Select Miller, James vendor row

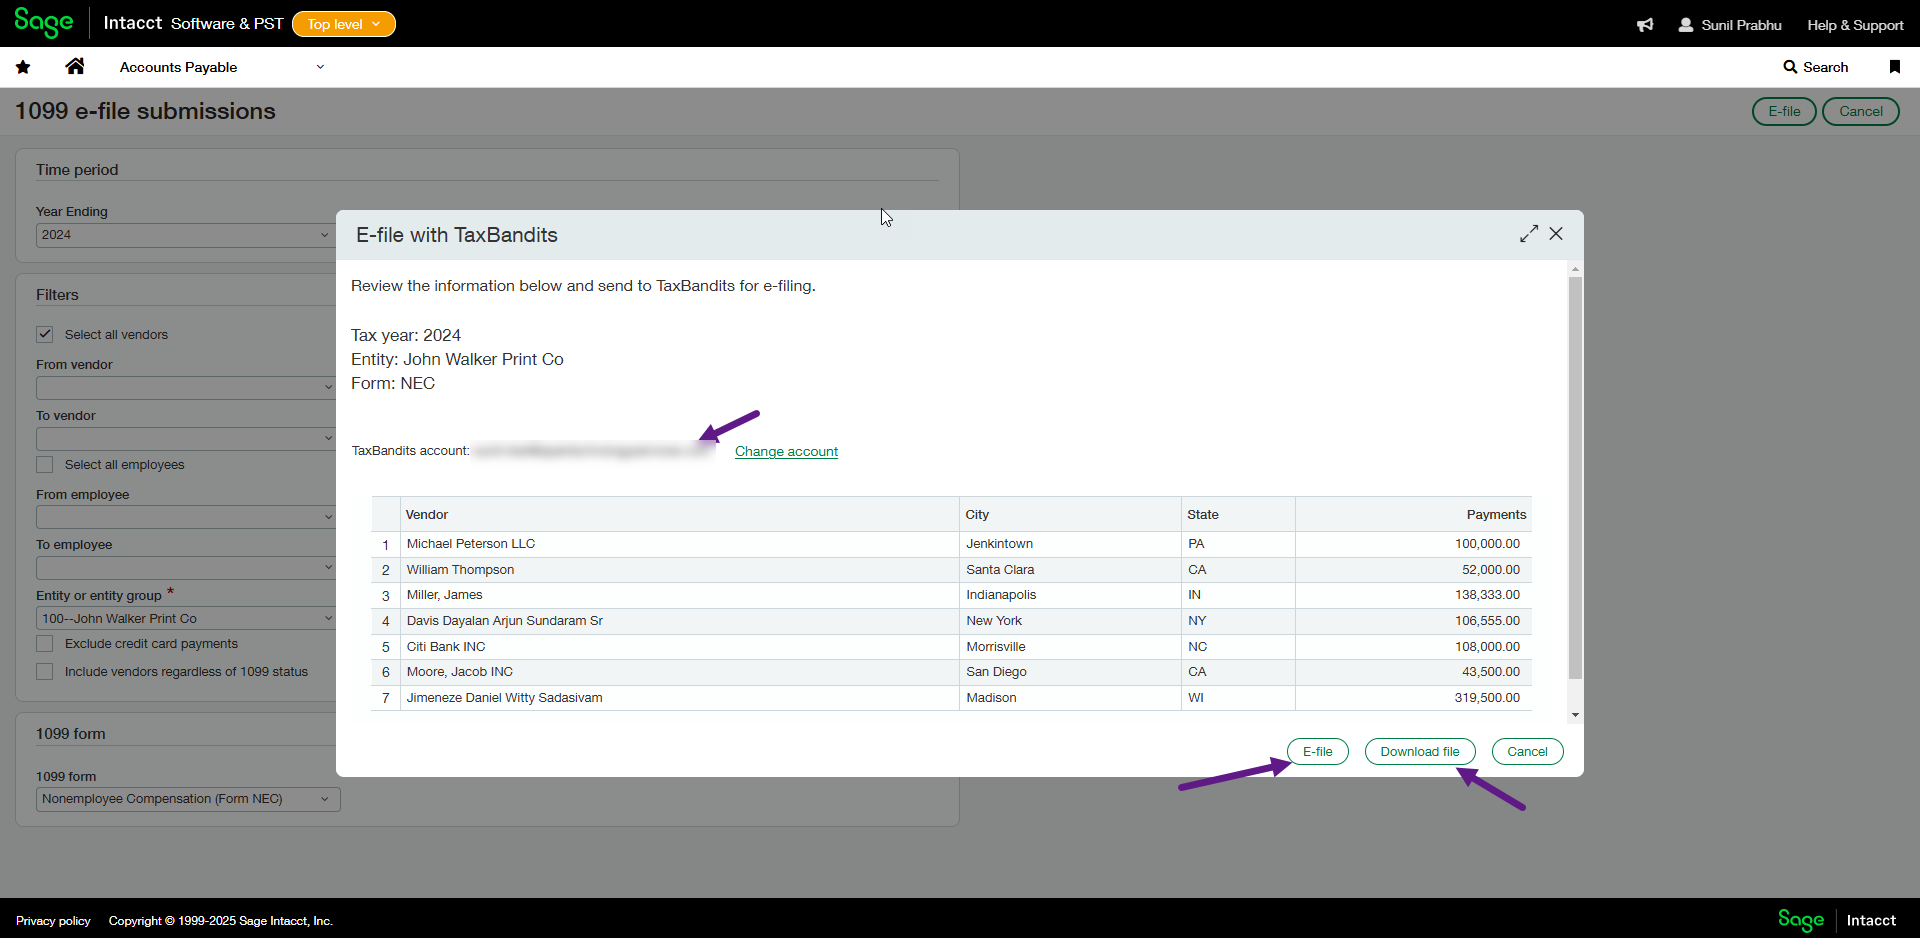(x=951, y=595)
